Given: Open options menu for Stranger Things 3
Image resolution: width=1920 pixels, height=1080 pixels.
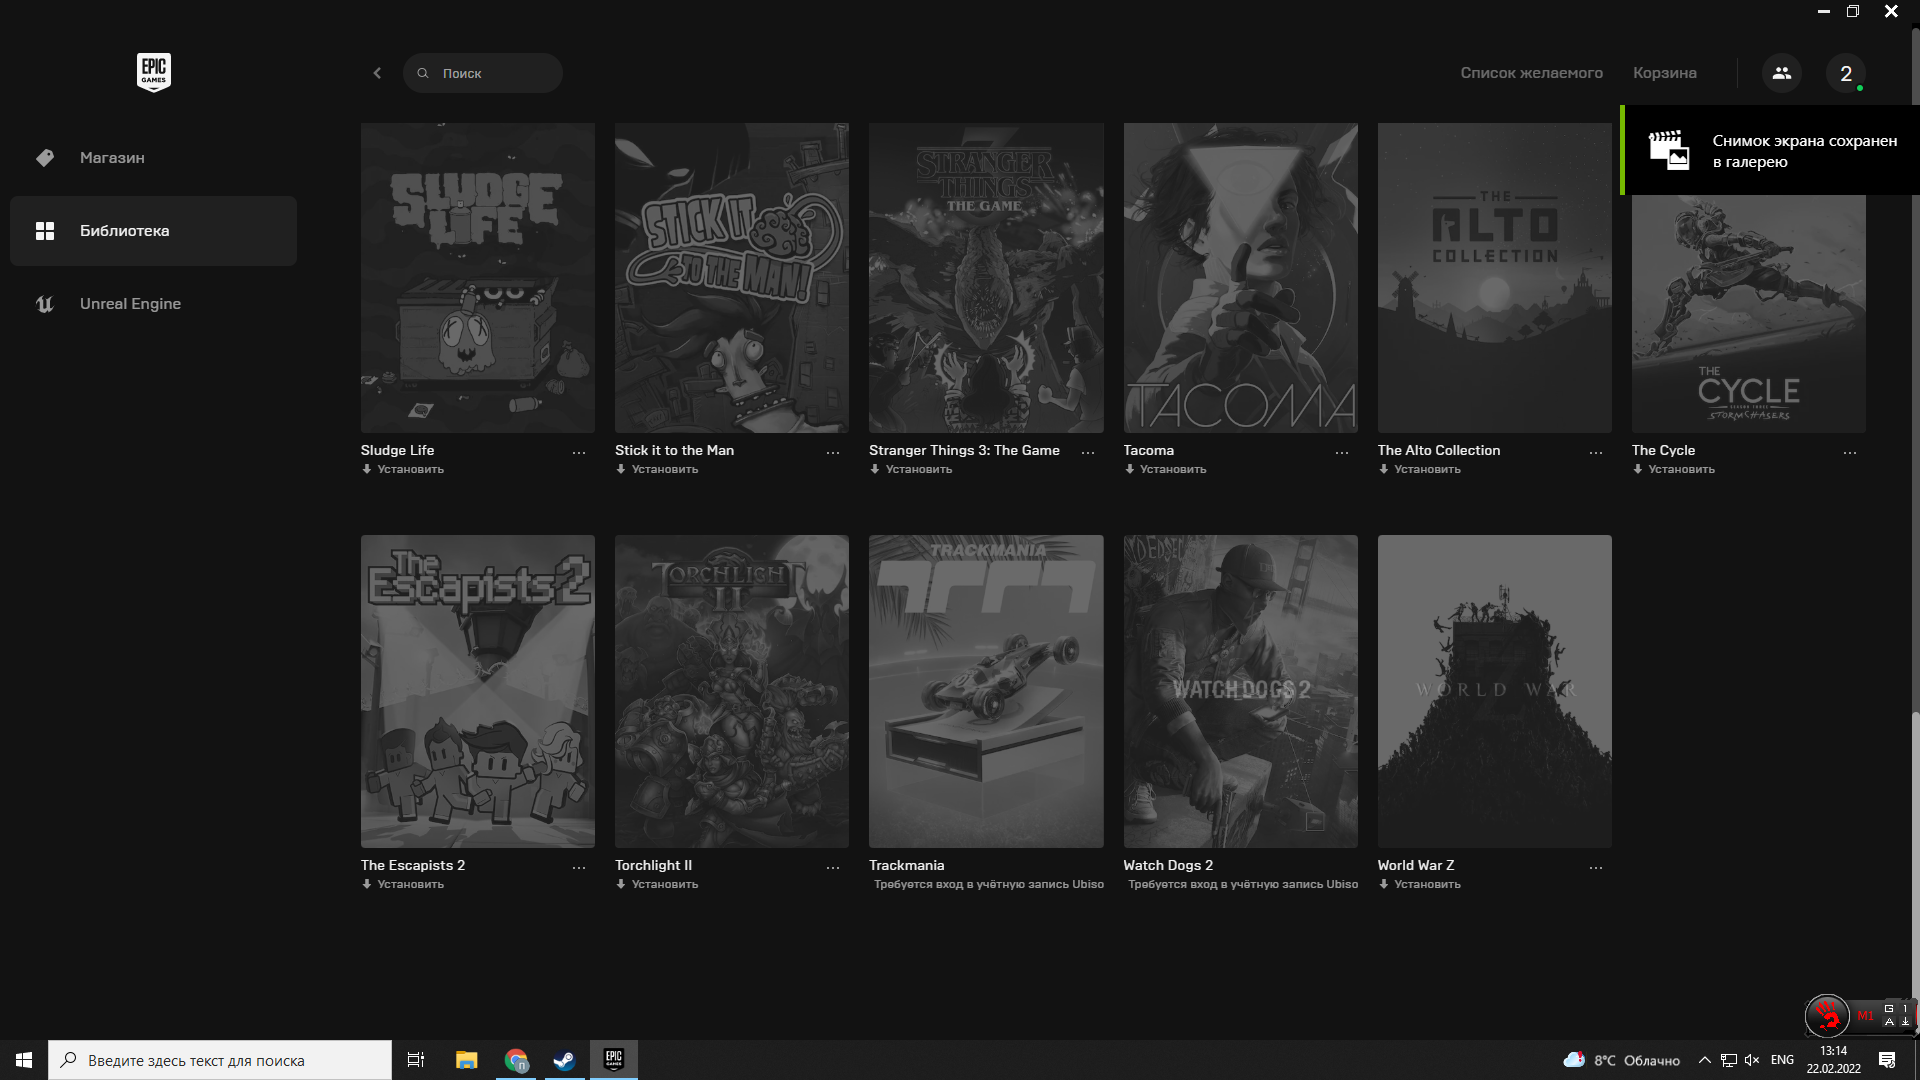Looking at the screenshot, I should [1088, 453].
